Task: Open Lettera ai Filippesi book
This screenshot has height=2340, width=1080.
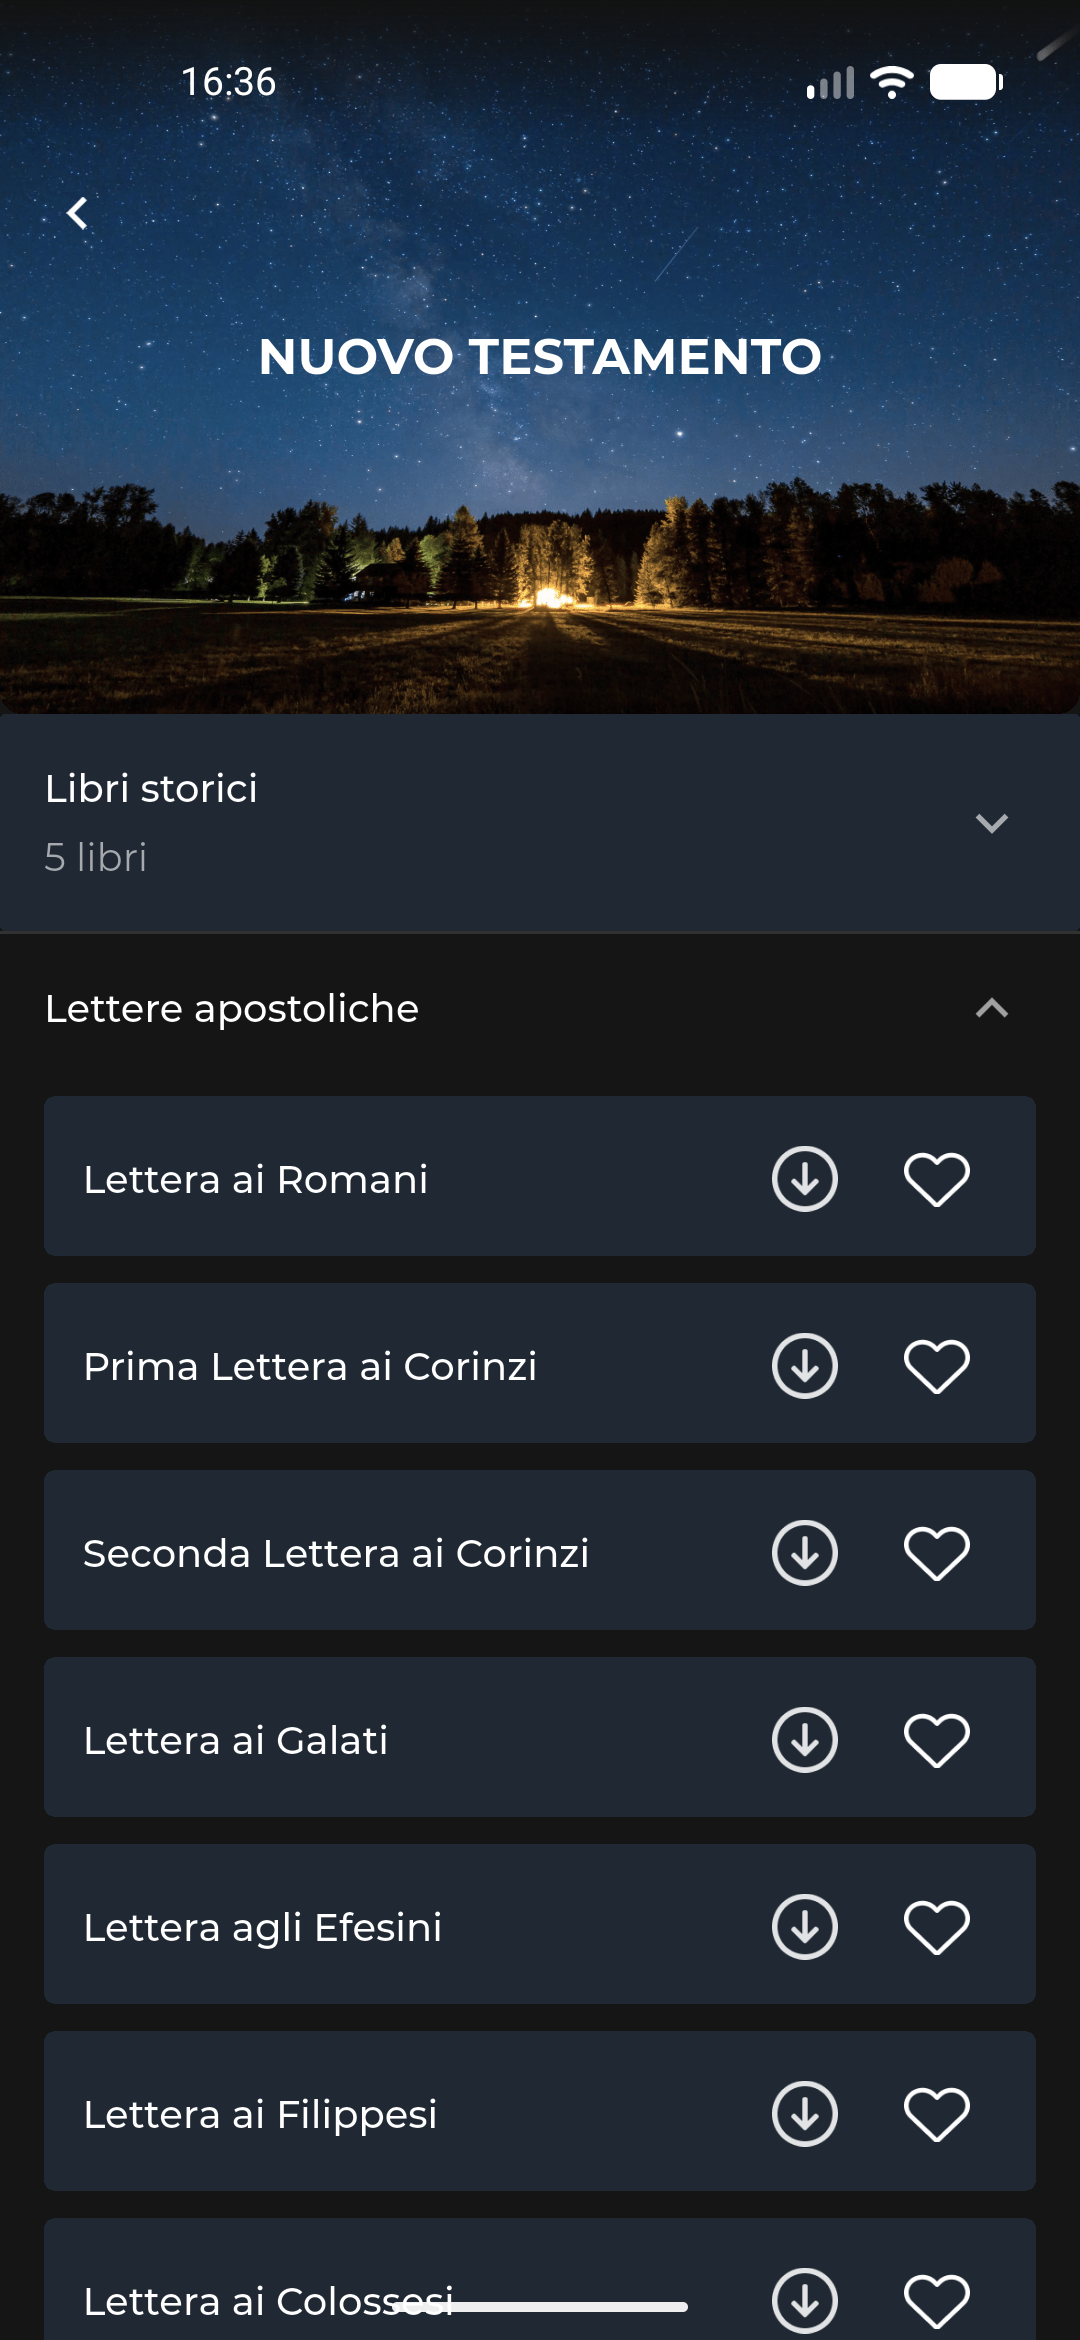Action: click(x=260, y=2114)
